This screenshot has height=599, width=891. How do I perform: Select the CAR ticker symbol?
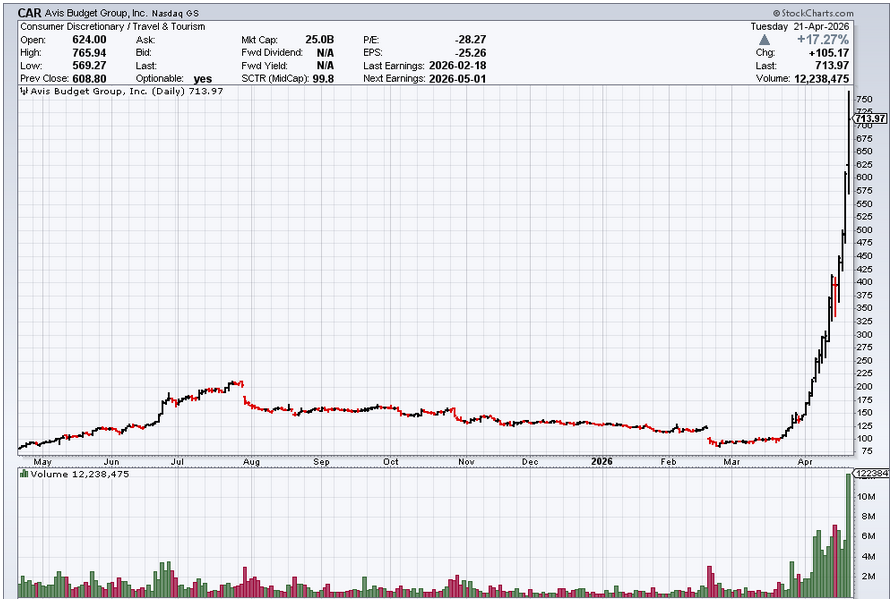coord(30,13)
